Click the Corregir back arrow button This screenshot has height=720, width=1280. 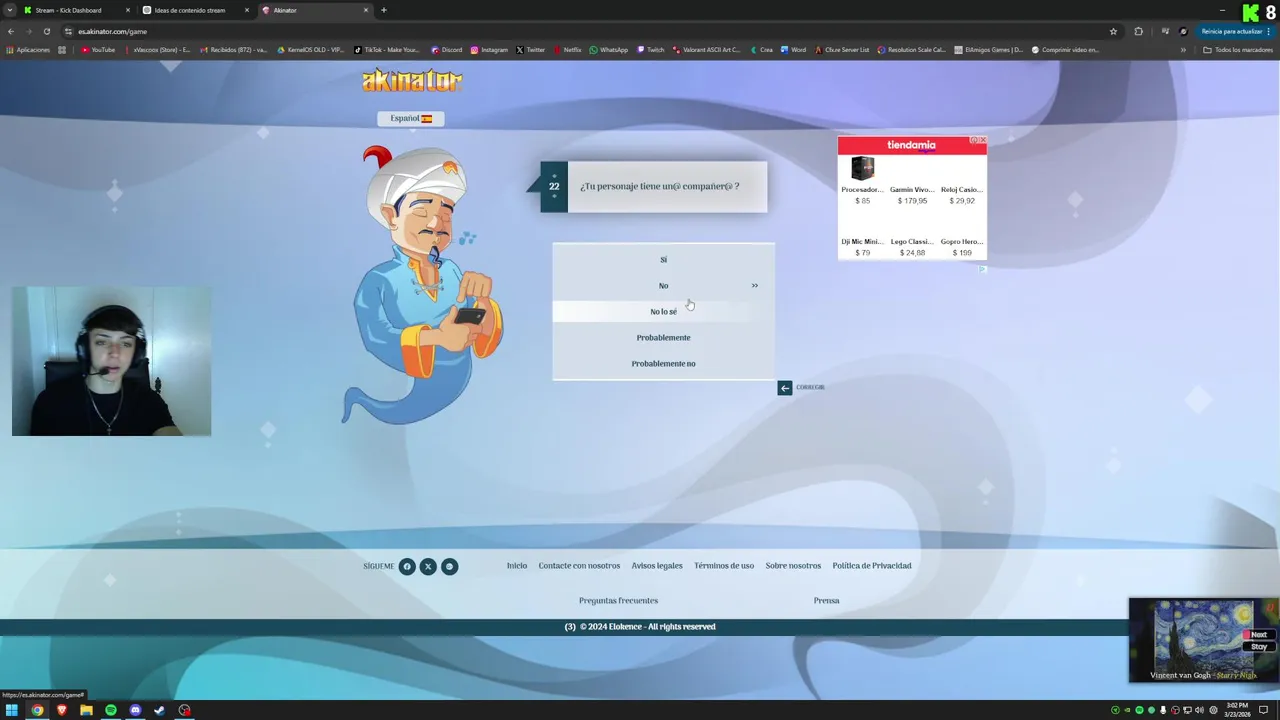pos(785,387)
